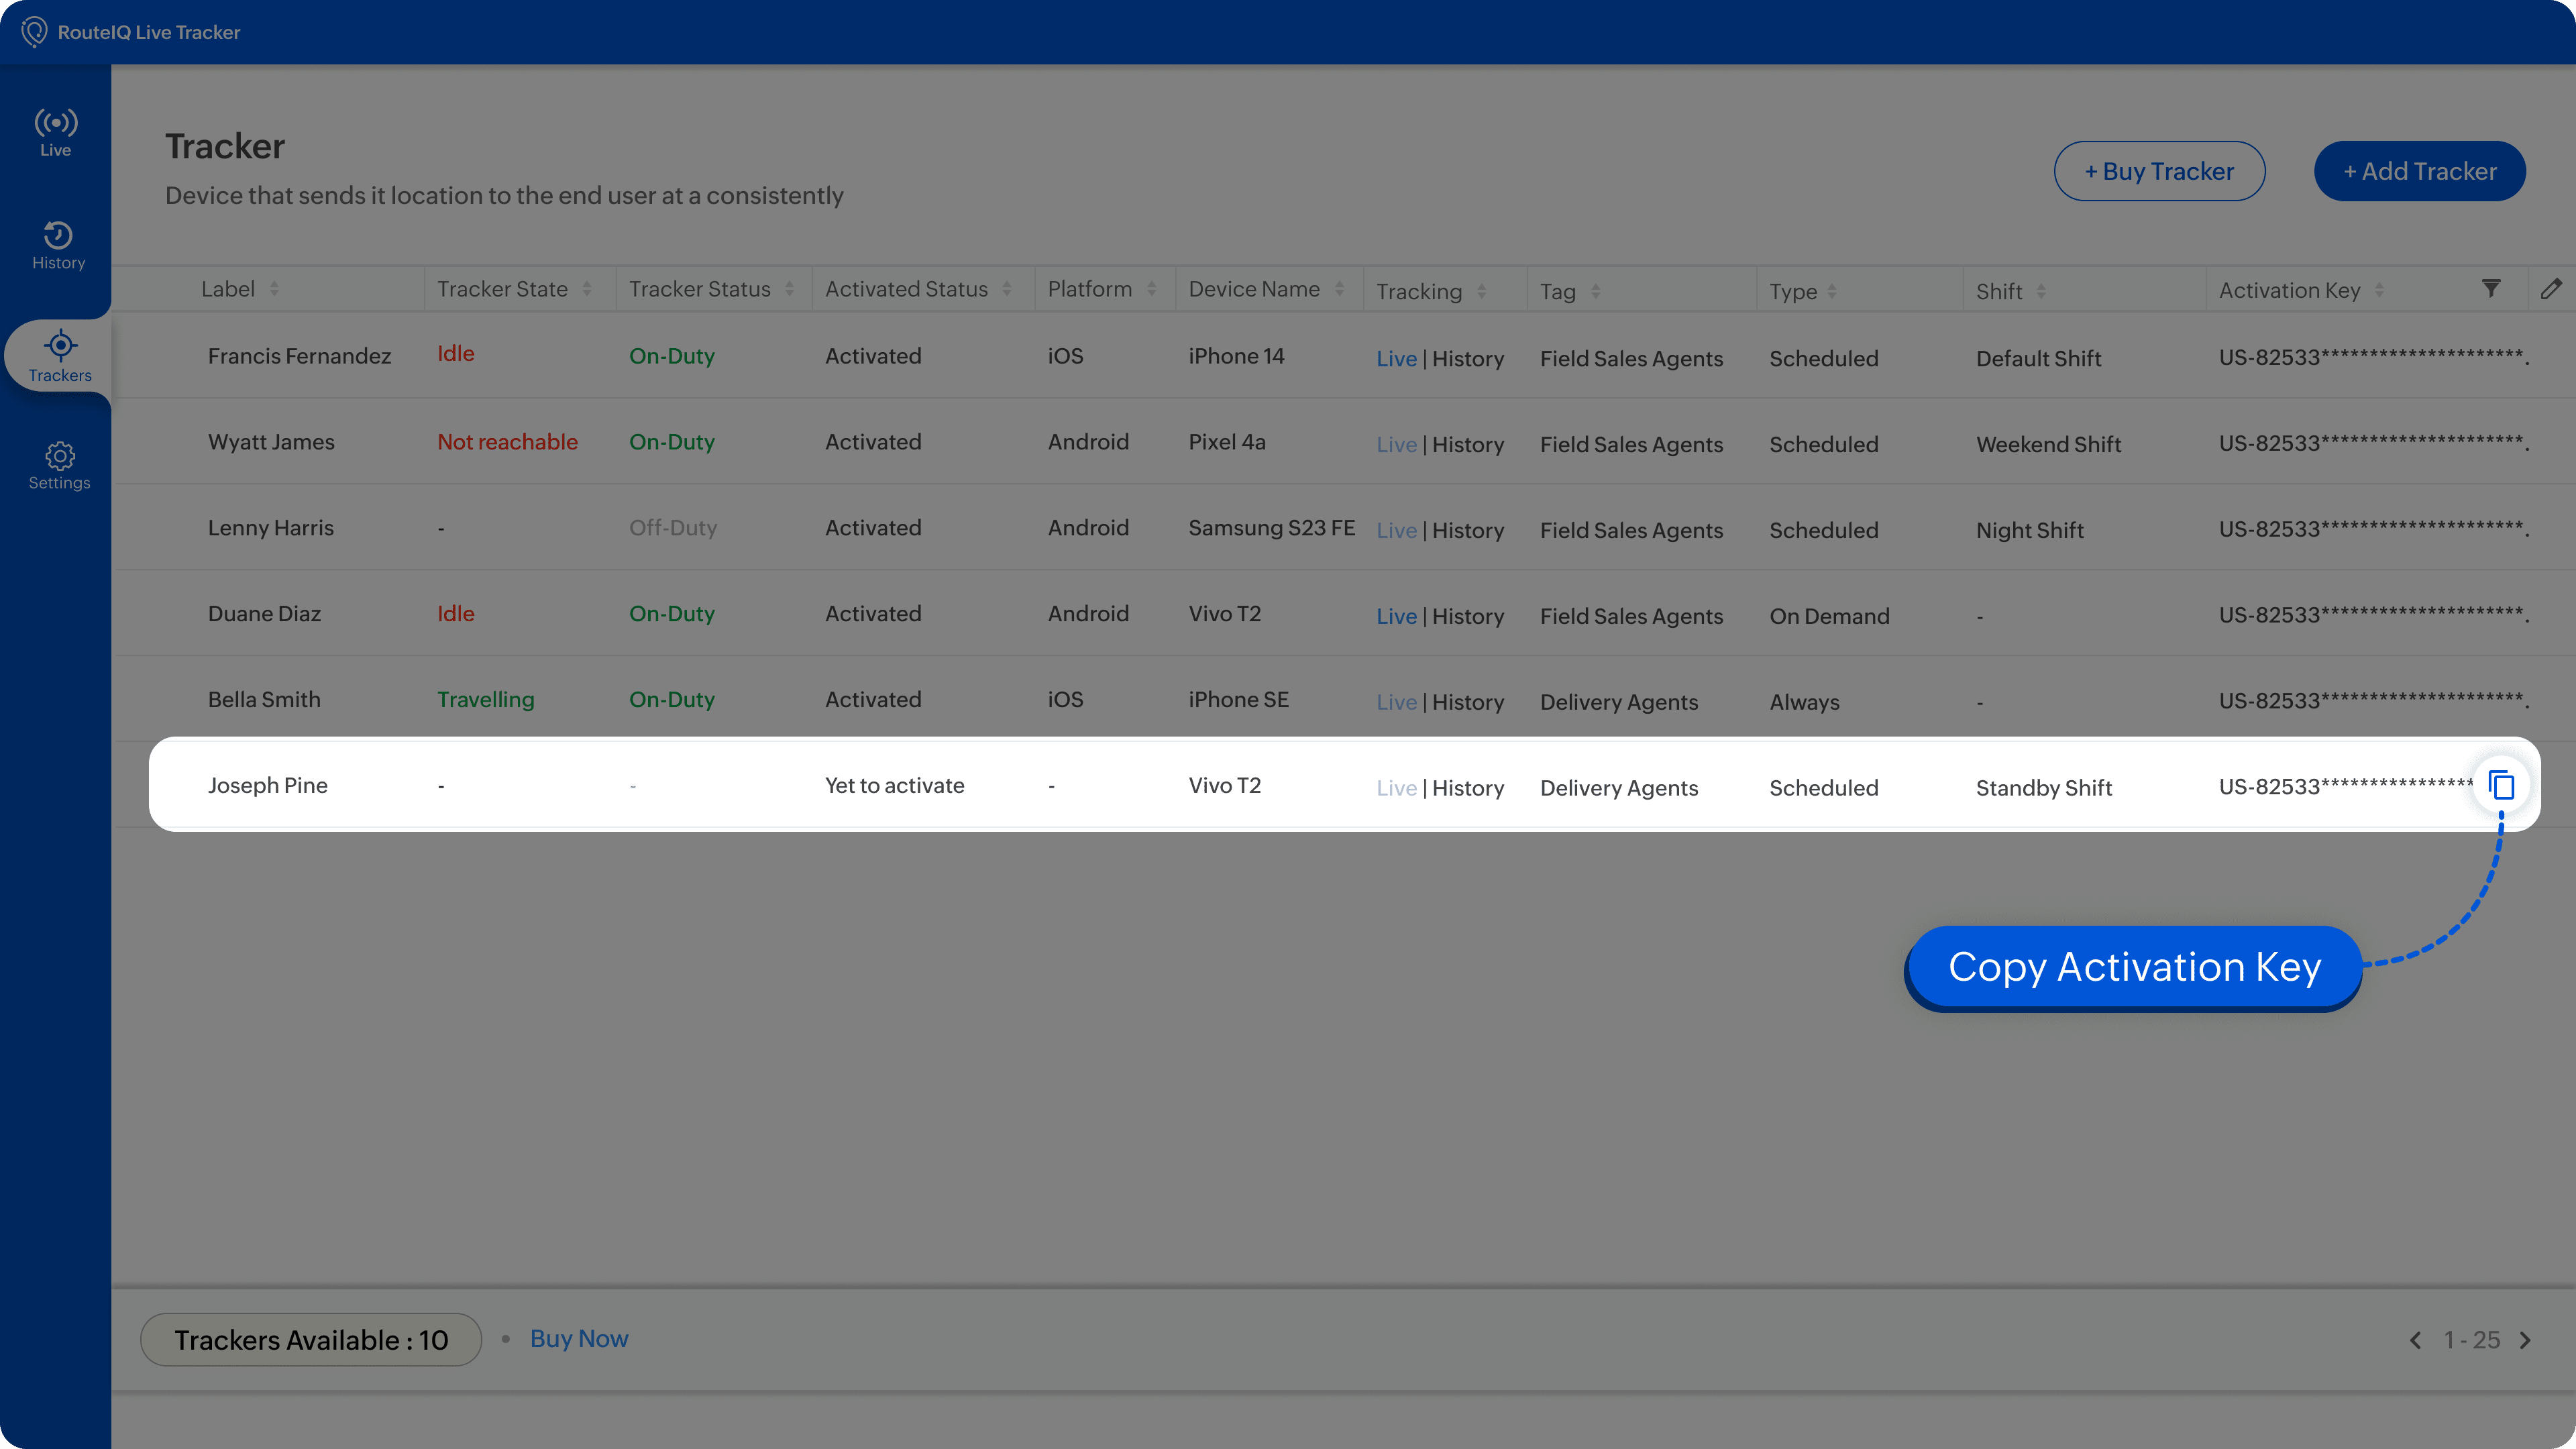Click the Trackers Available: 10 badge

pos(311,1340)
